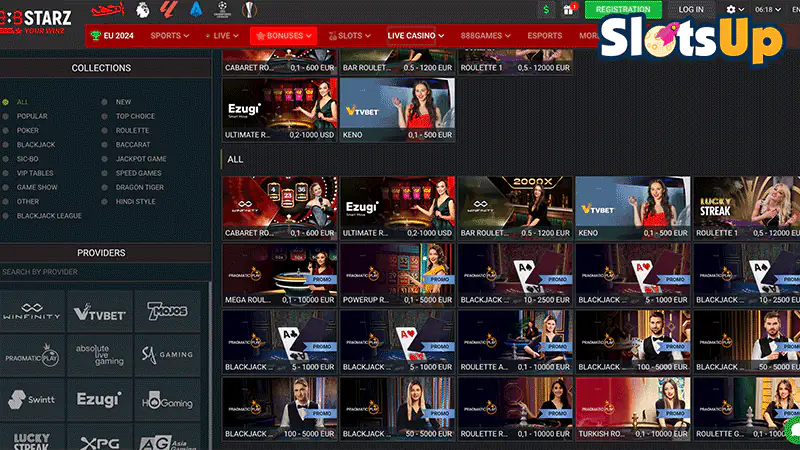Open the 888Starz logo home link

35,22
